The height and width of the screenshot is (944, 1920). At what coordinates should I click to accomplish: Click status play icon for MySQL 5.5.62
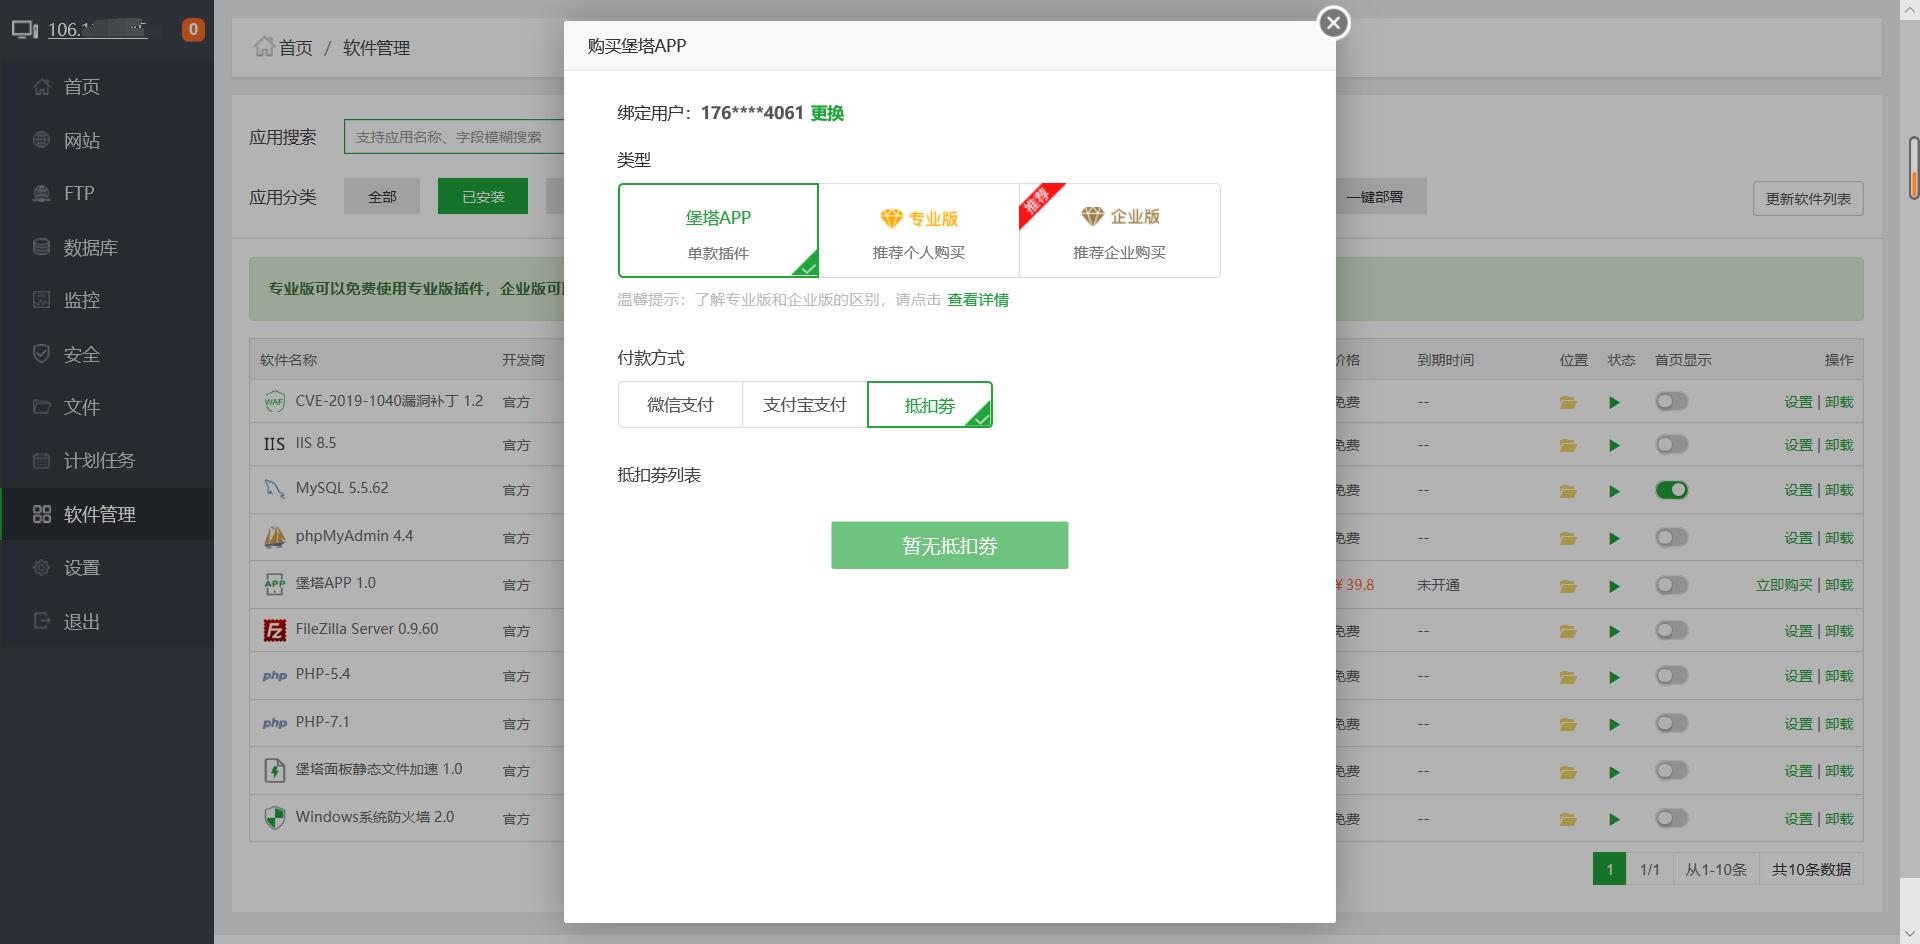click(1614, 491)
